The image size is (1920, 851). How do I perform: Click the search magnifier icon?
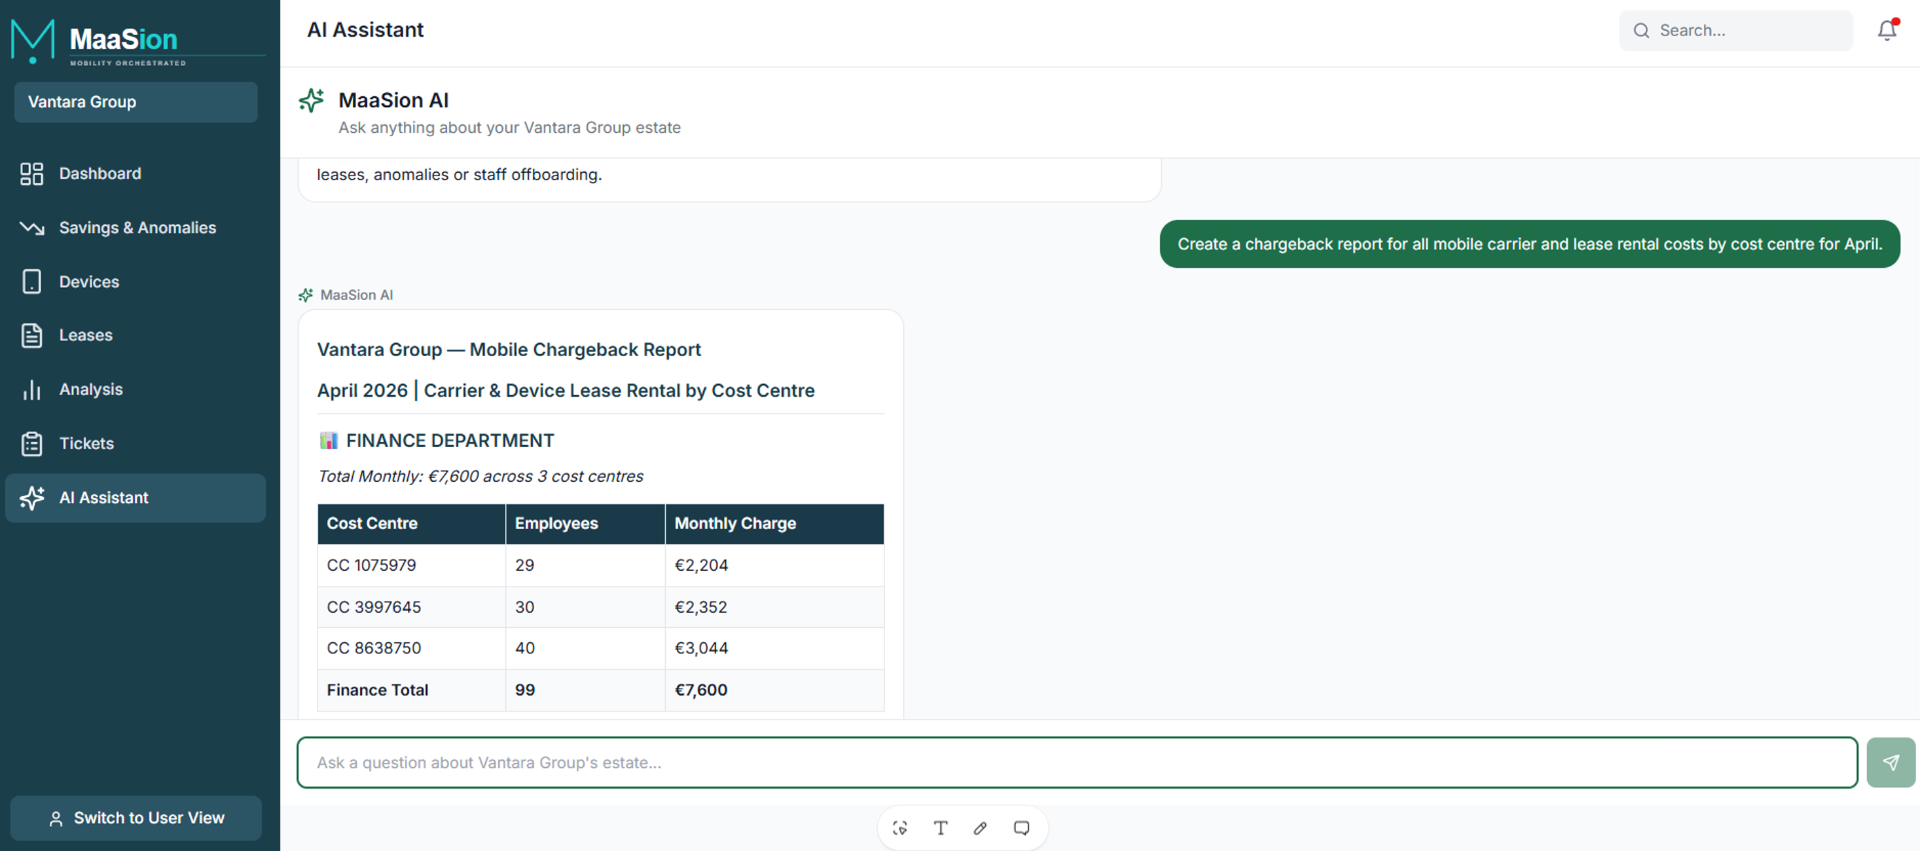[1641, 31]
